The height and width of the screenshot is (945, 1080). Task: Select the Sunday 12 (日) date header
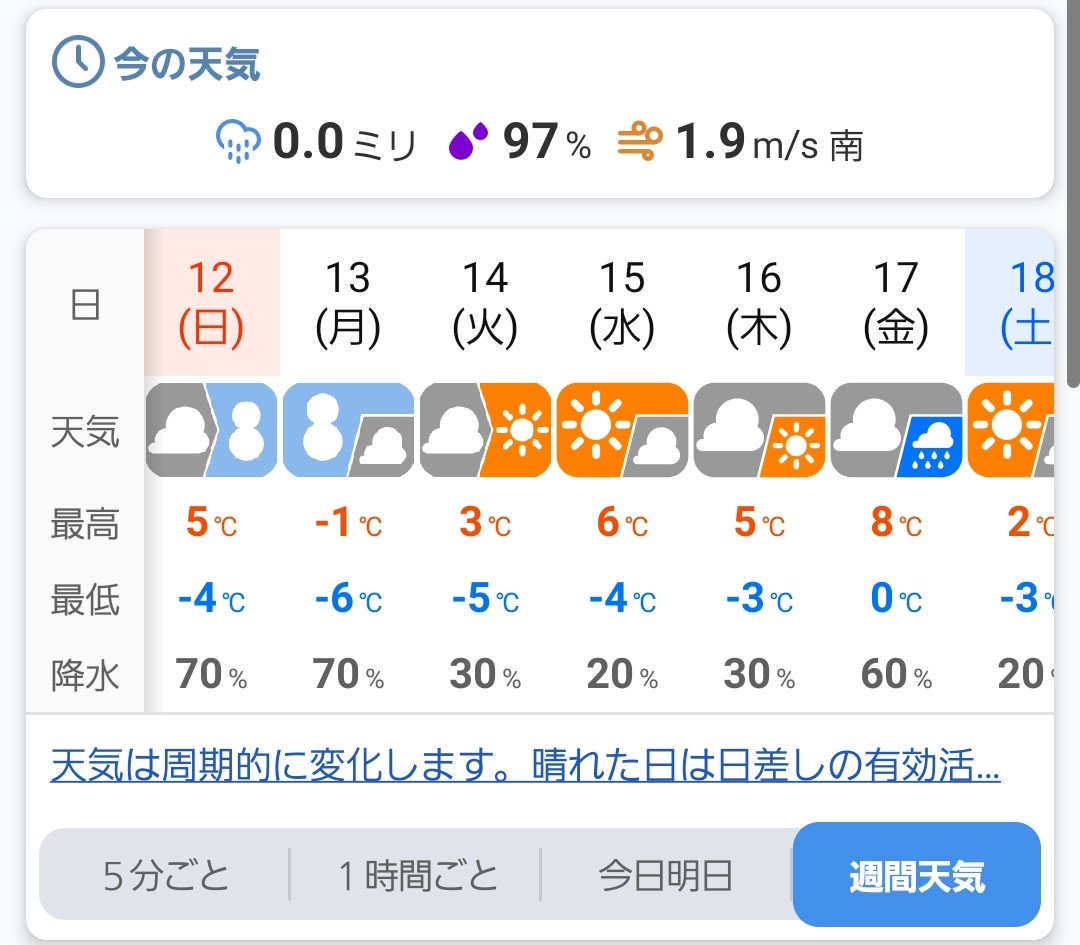[x=211, y=302]
